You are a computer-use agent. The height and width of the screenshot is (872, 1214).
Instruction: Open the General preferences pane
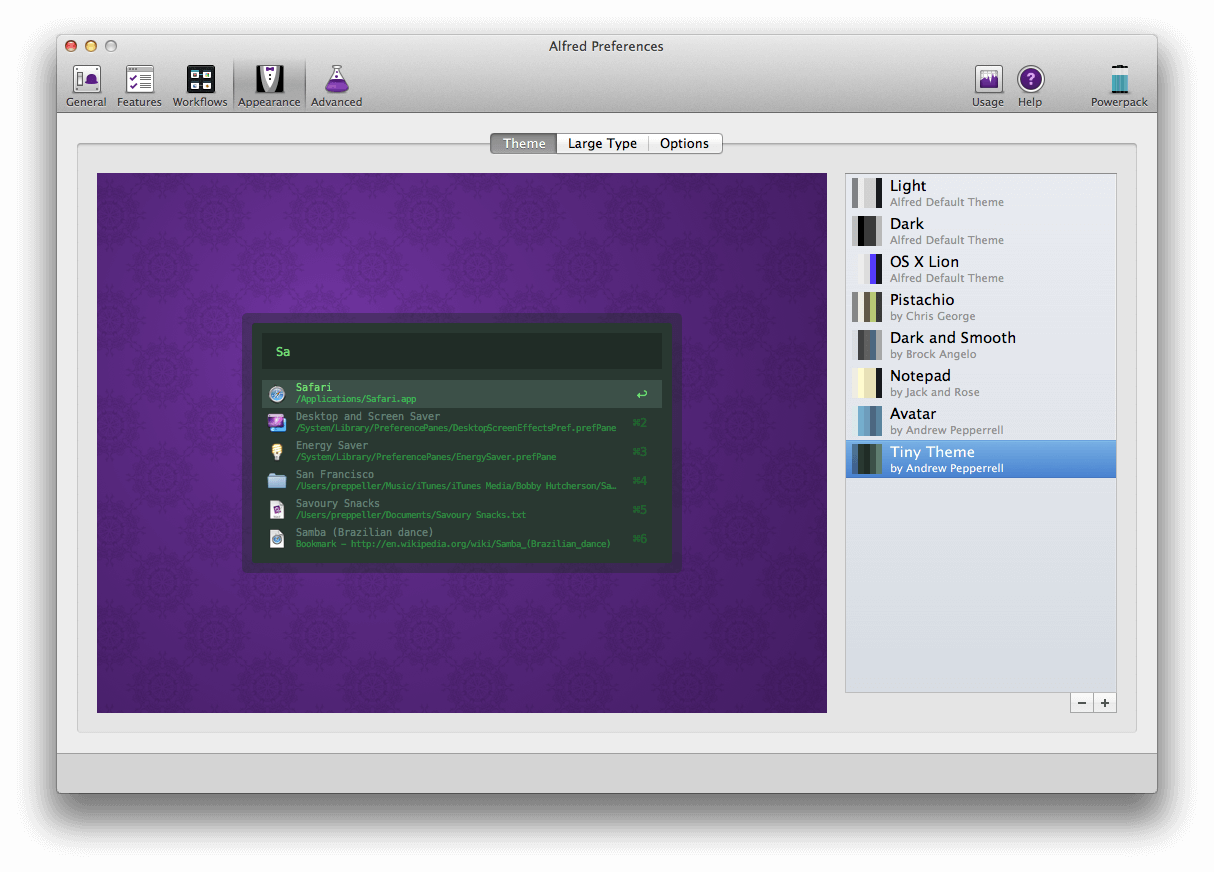tap(86, 84)
